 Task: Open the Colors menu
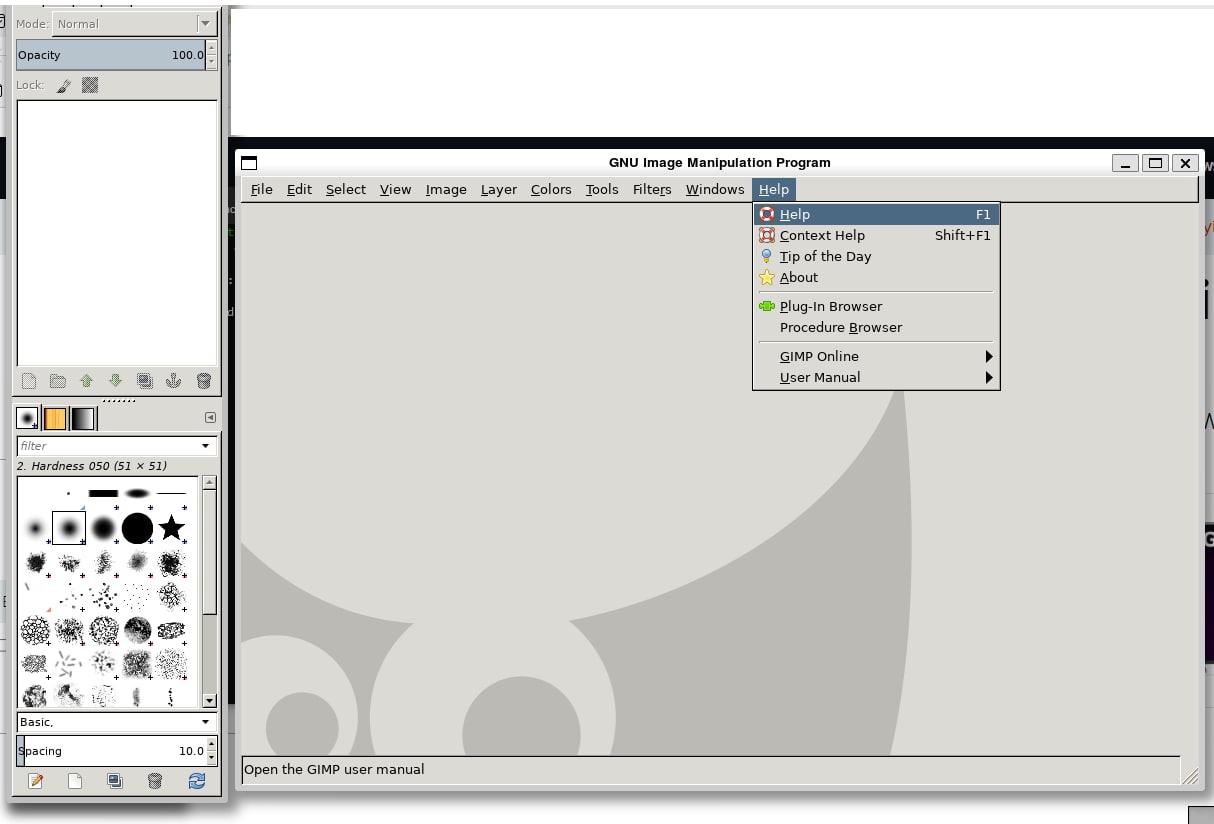coord(551,189)
